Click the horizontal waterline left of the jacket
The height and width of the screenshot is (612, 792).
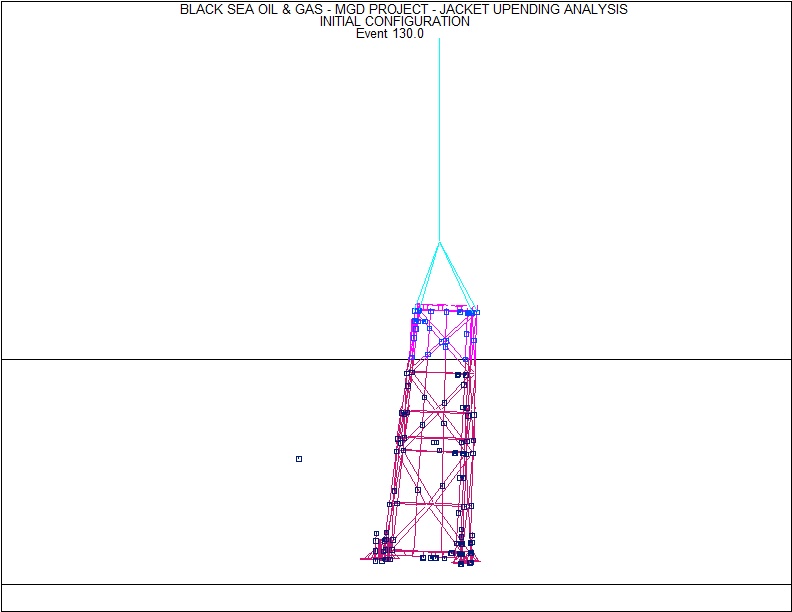[x=200, y=359]
